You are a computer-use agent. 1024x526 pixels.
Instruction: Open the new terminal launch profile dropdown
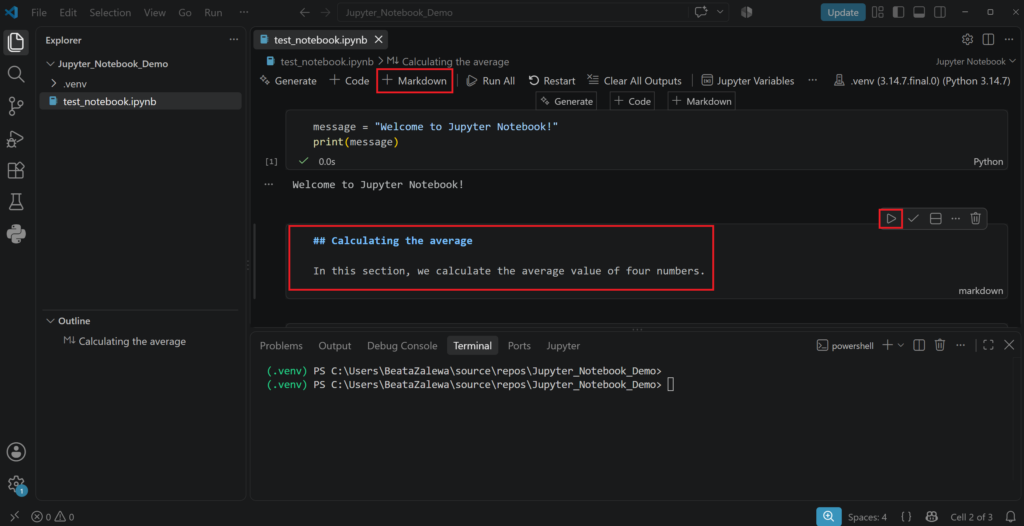(x=901, y=345)
